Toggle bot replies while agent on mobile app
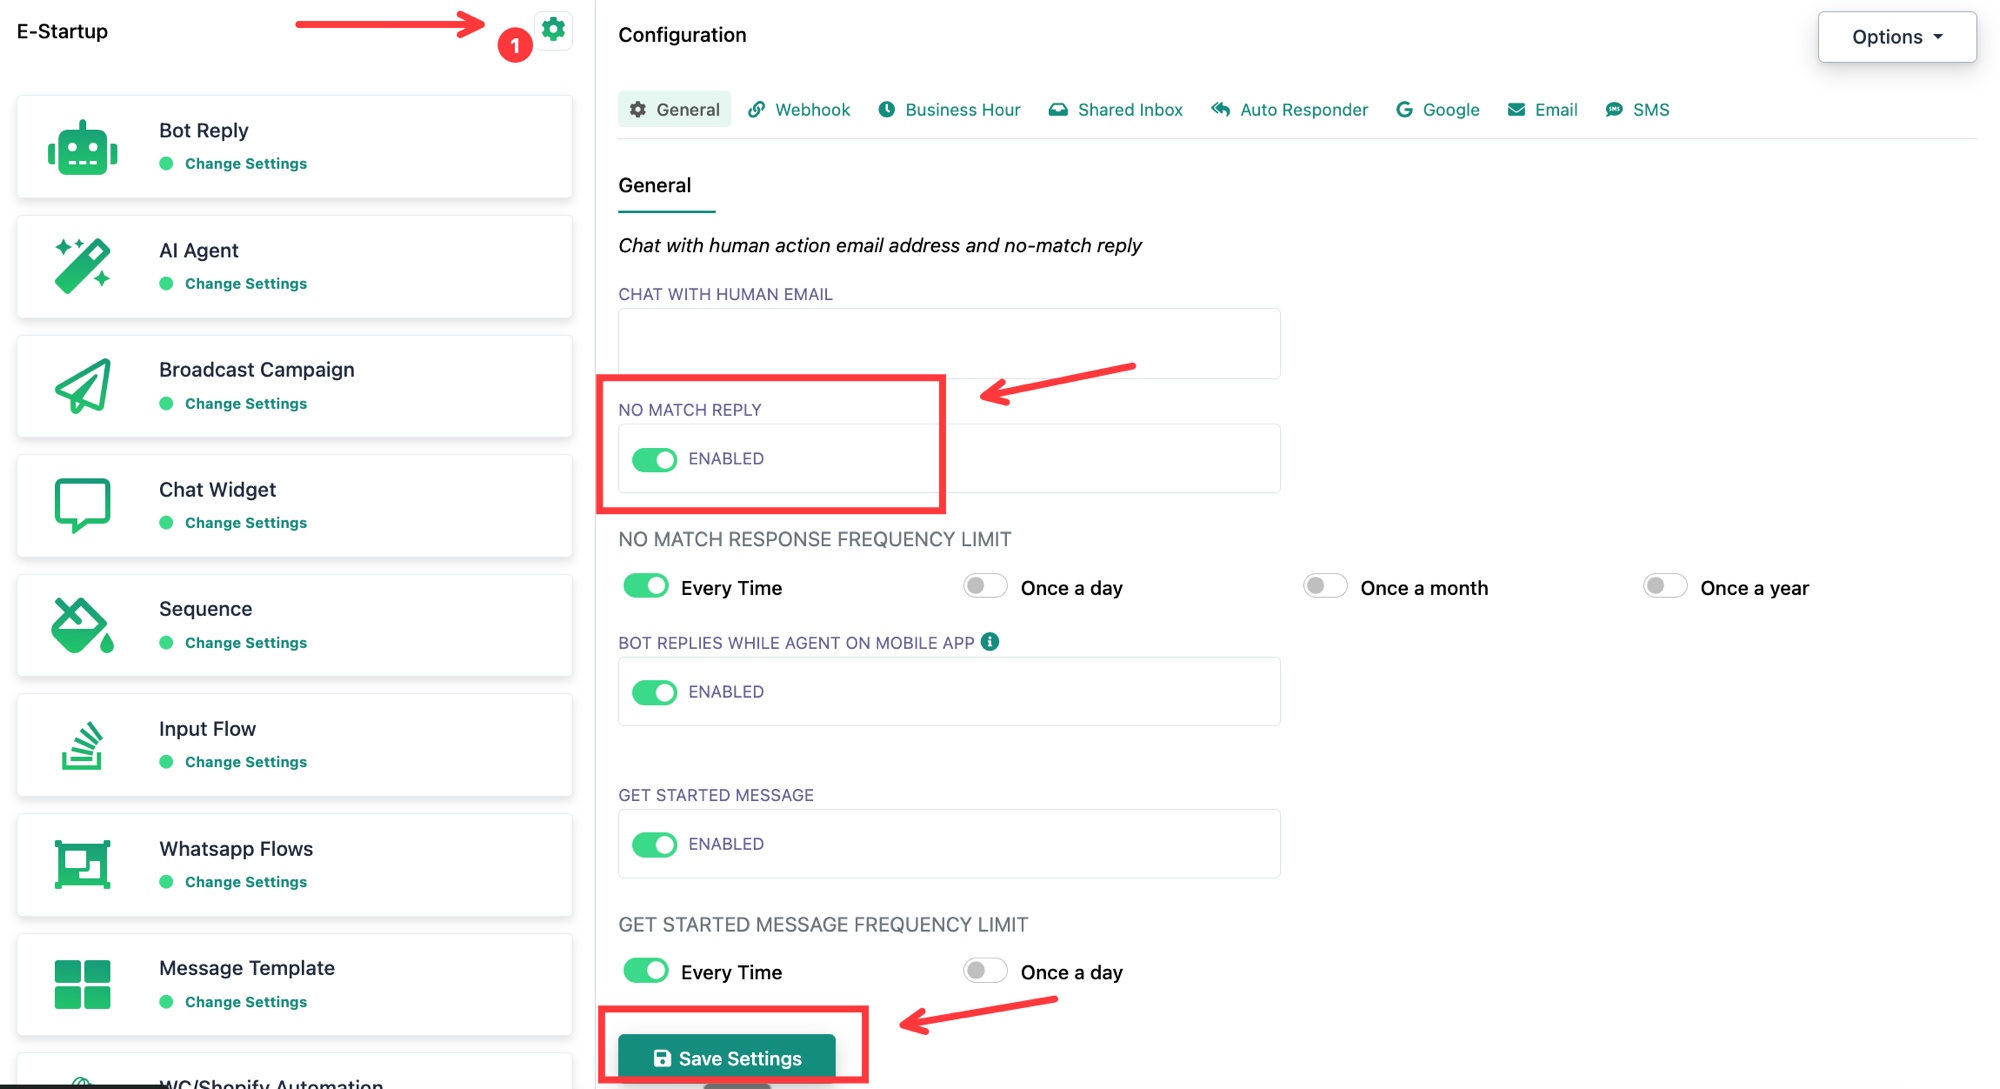2000x1089 pixels. [x=654, y=692]
